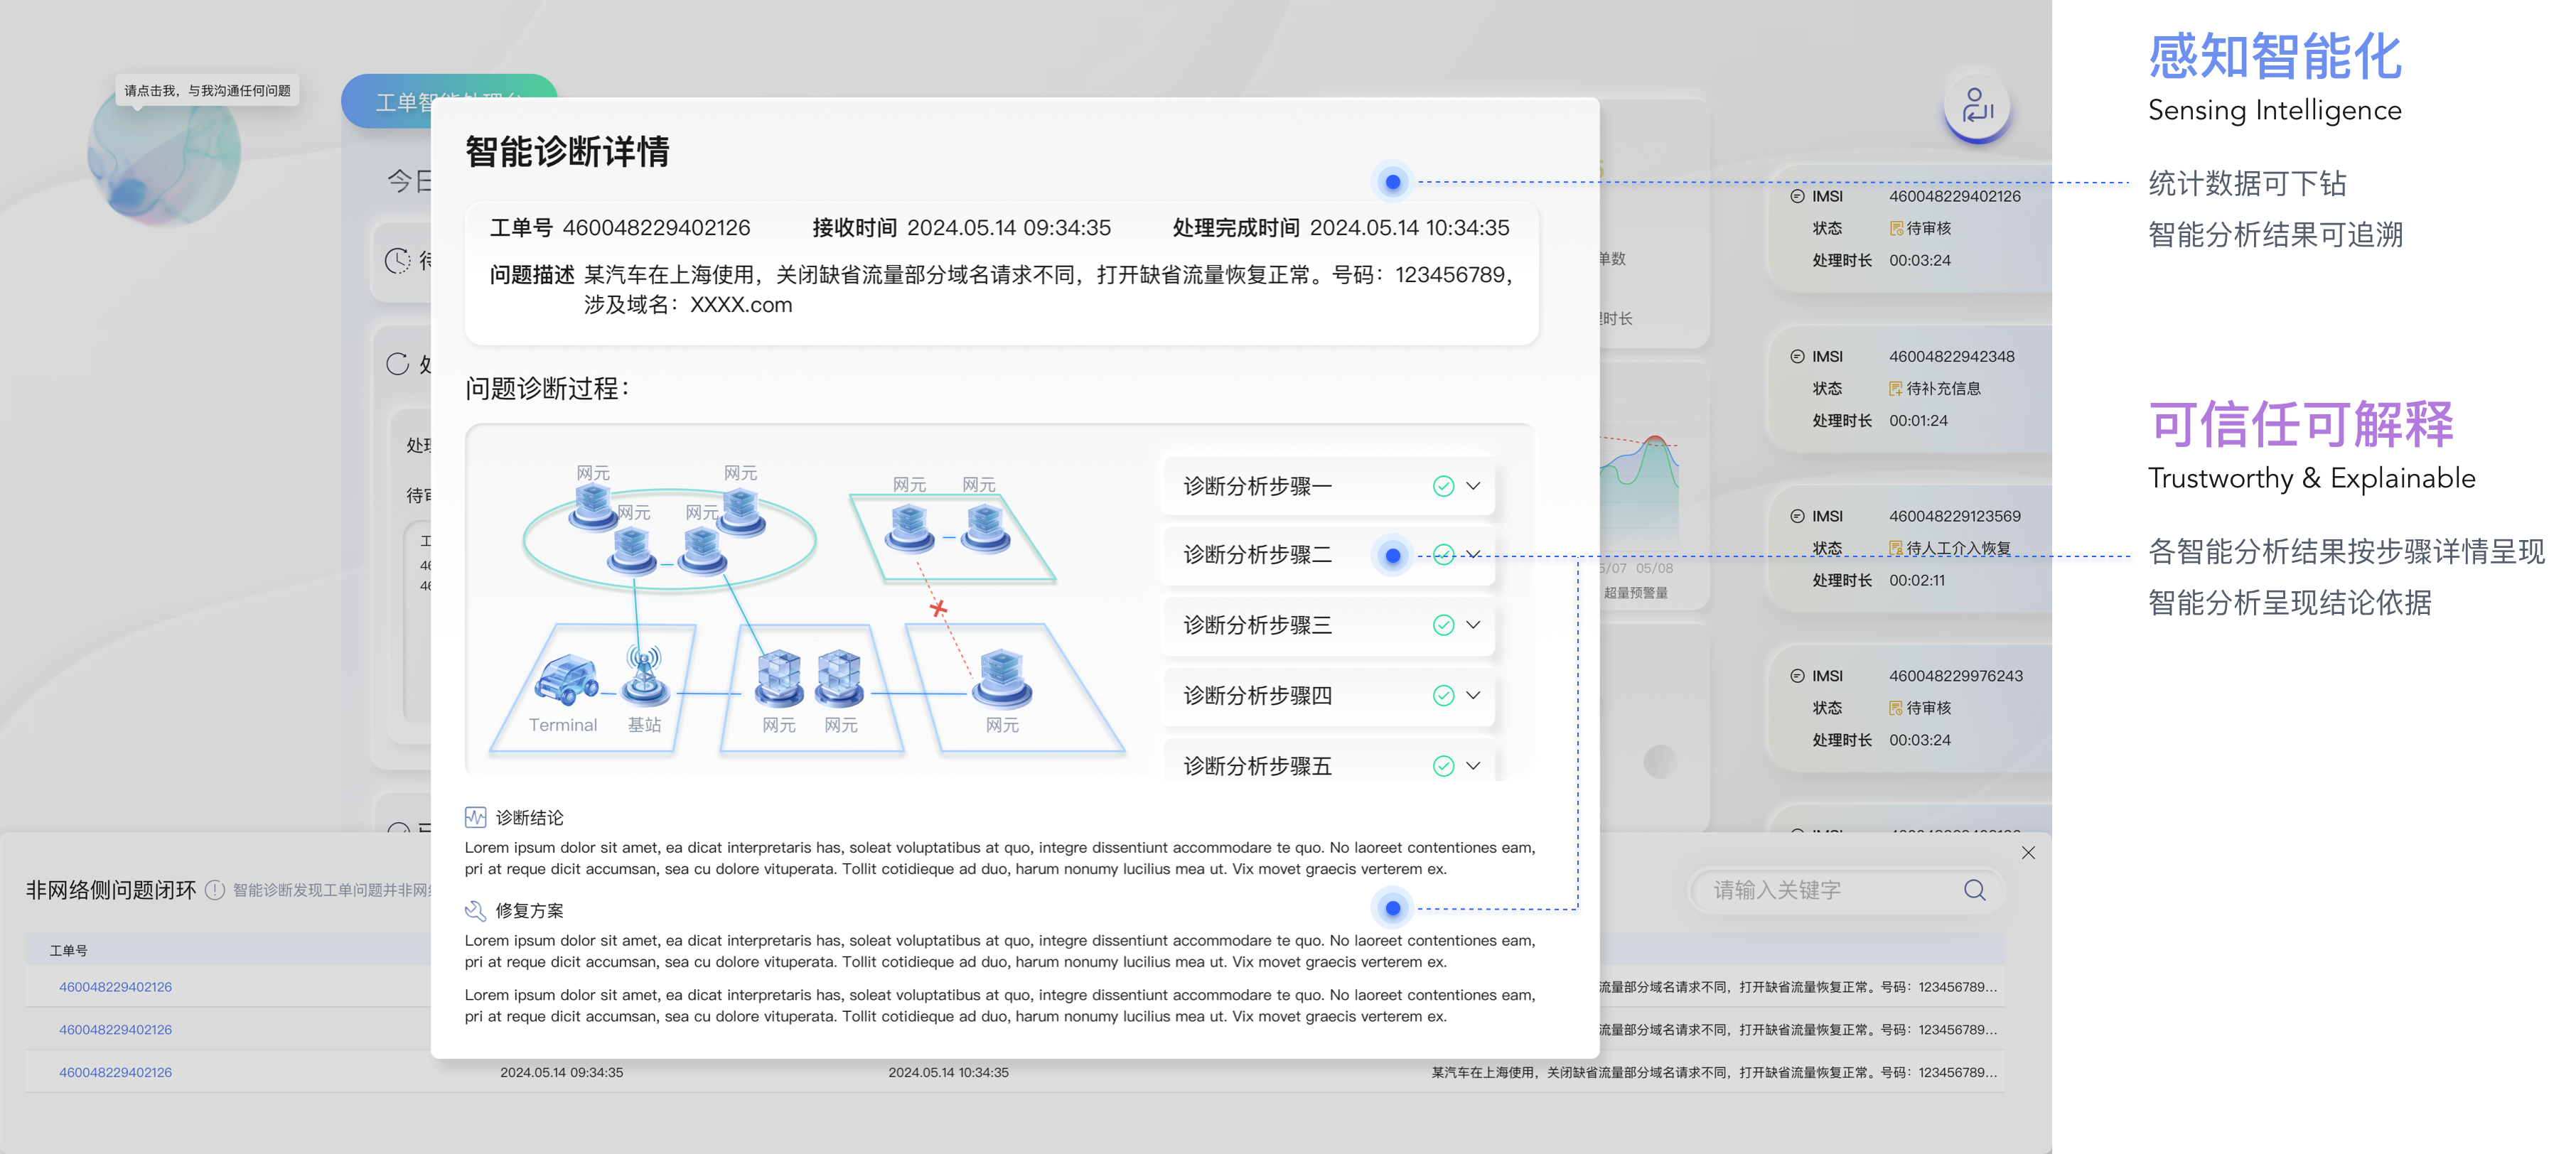The height and width of the screenshot is (1154, 2576).
Task: Click check icon for 诊断分析步骤一
Action: pos(1443,486)
